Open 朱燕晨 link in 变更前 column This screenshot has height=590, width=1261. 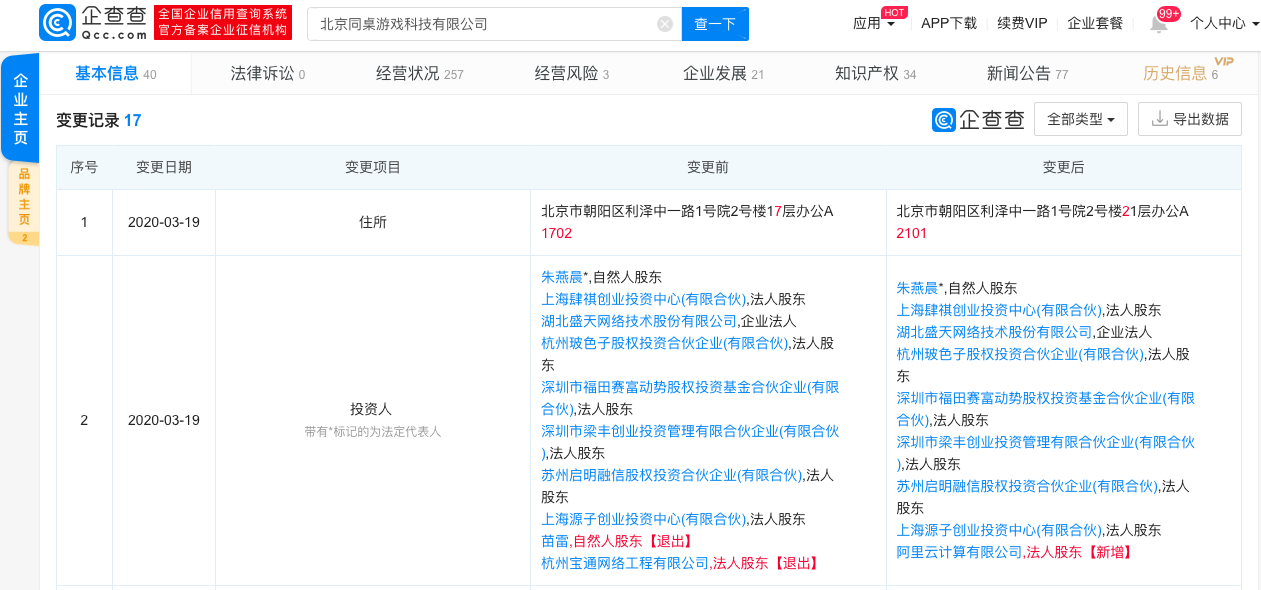click(x=562, y=277)
